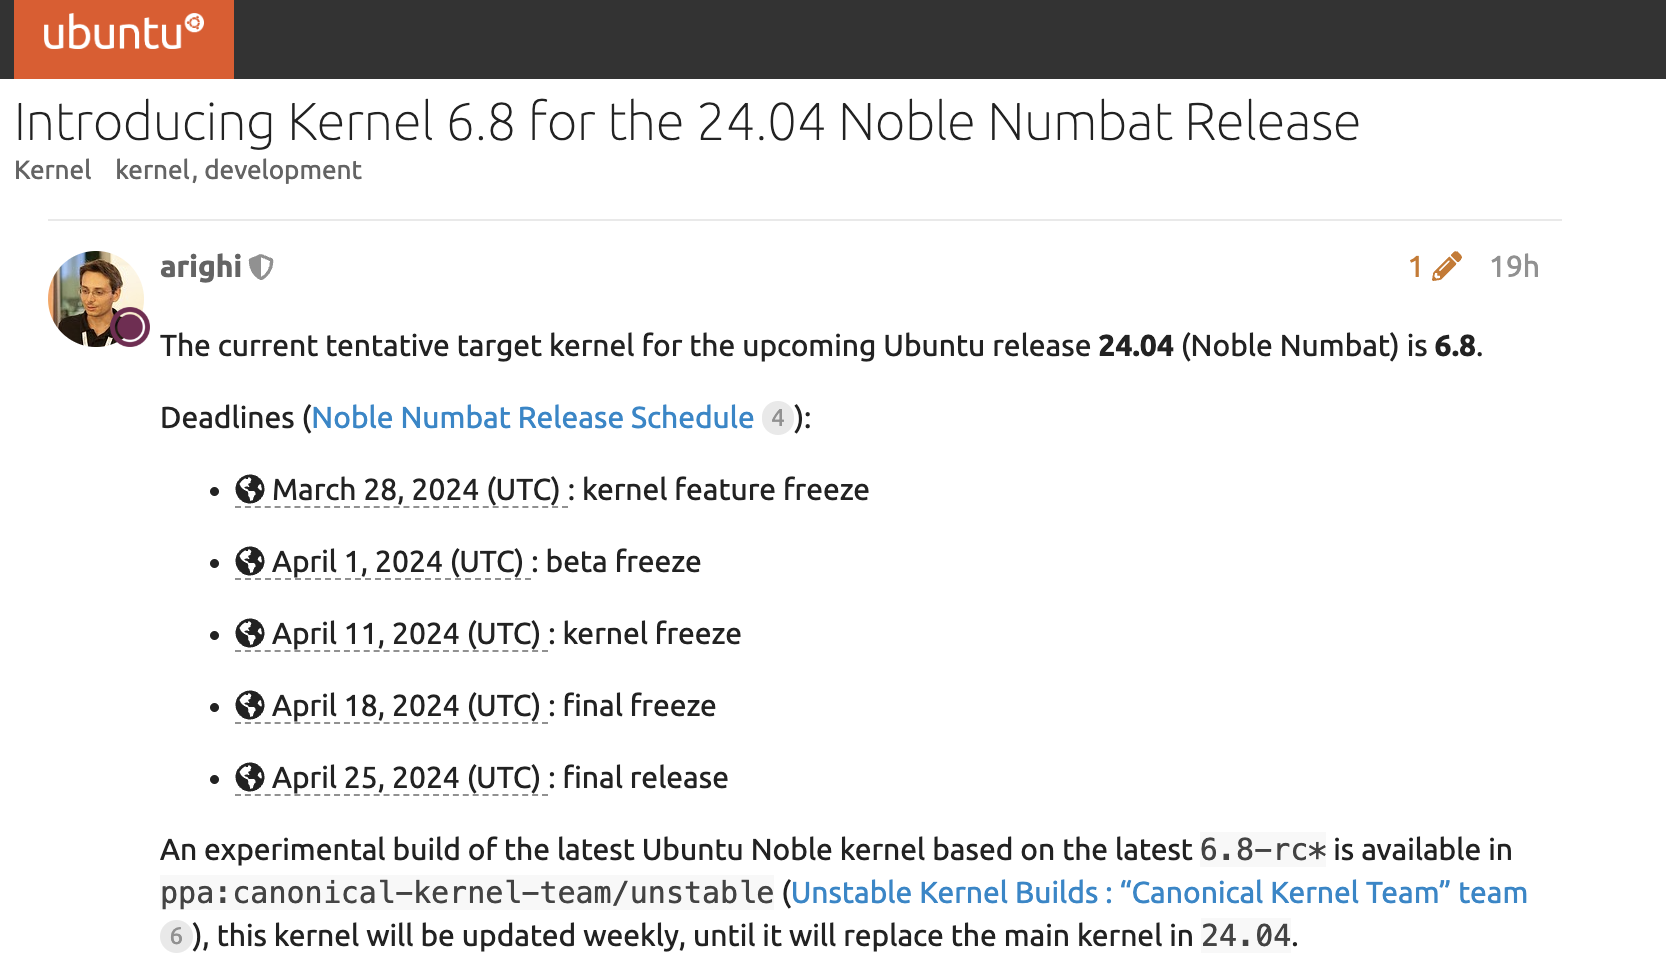1666x960 pixels.
Task: Open the Noble Numbat Release Schedule link
Action: tap(533, 417)
